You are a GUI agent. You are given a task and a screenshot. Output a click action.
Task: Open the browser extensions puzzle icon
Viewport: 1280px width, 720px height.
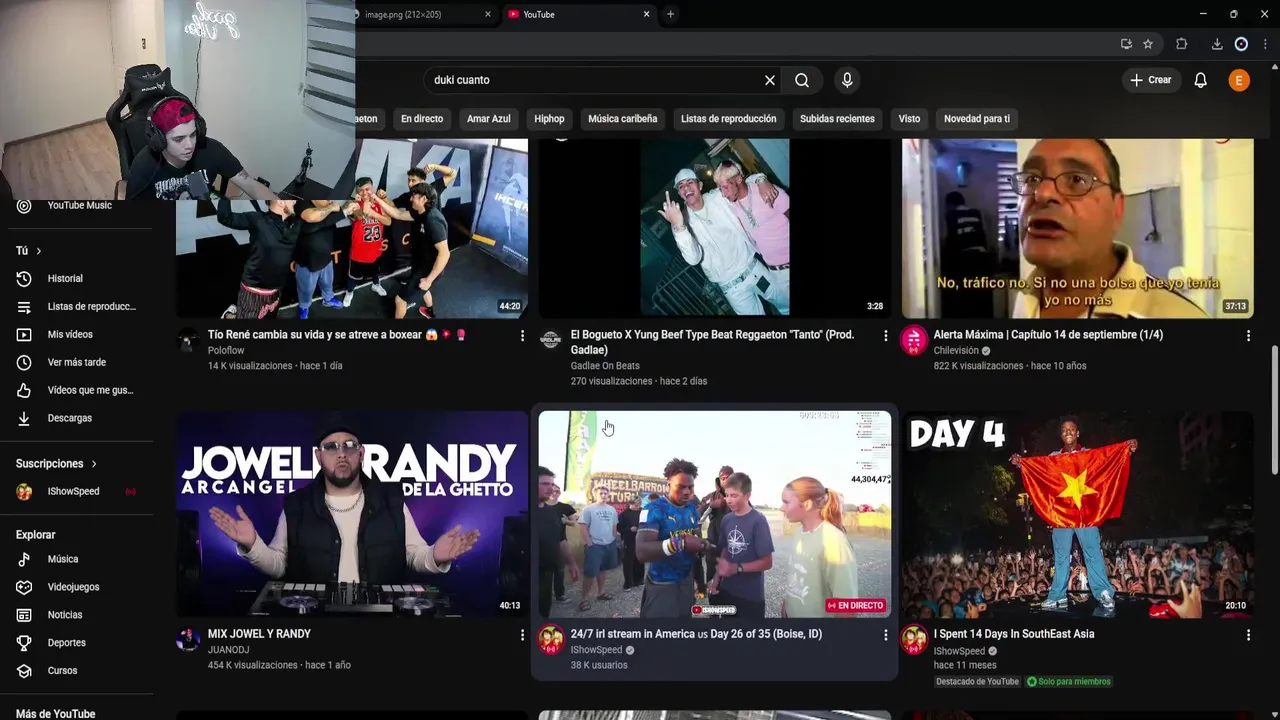(x=1181, y=44)
